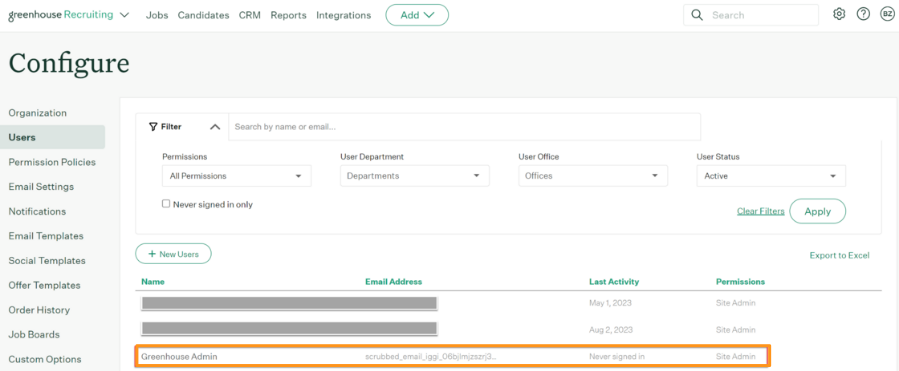Viewport: 899px width, 371px height.
Task: Click the Apply filters button
Action: pos(818,211)
